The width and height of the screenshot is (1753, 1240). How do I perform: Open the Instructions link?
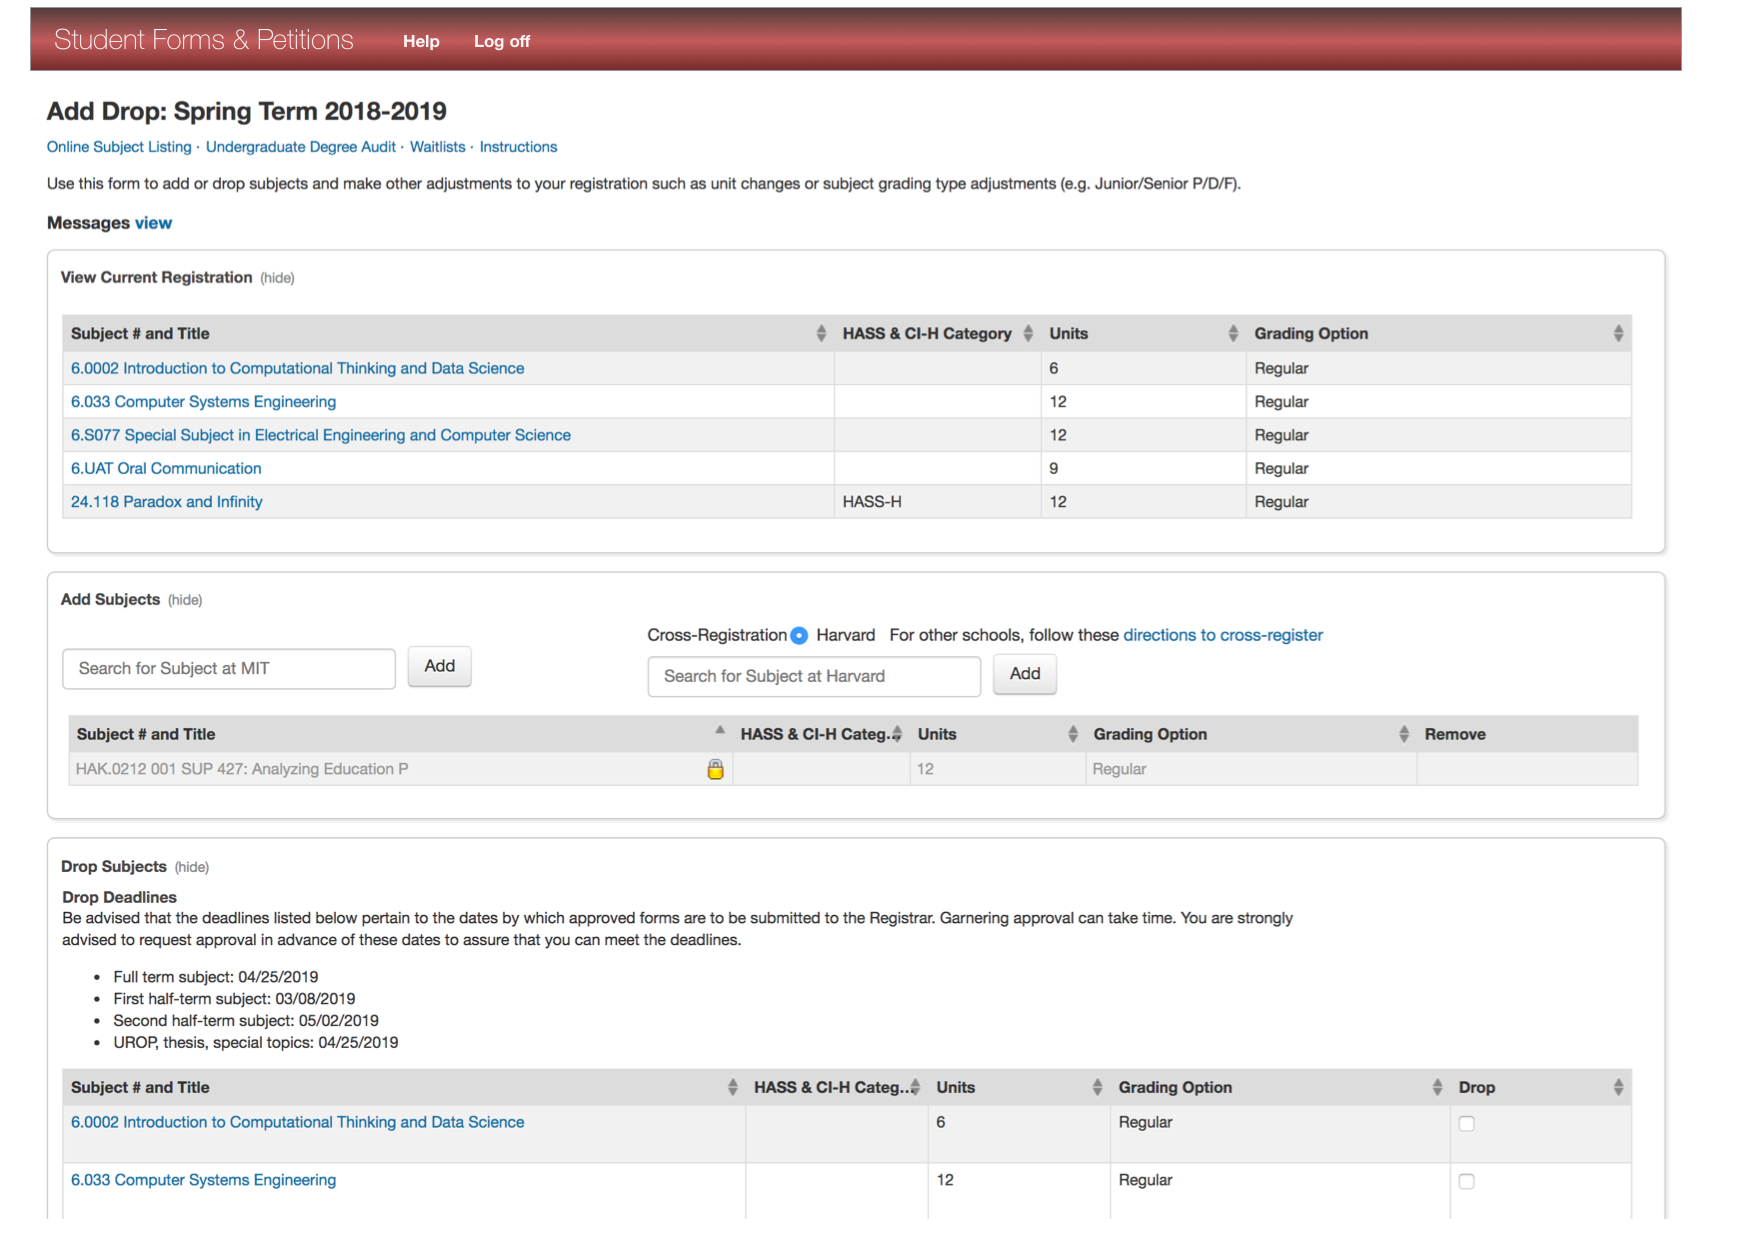[x=518, y=147]
